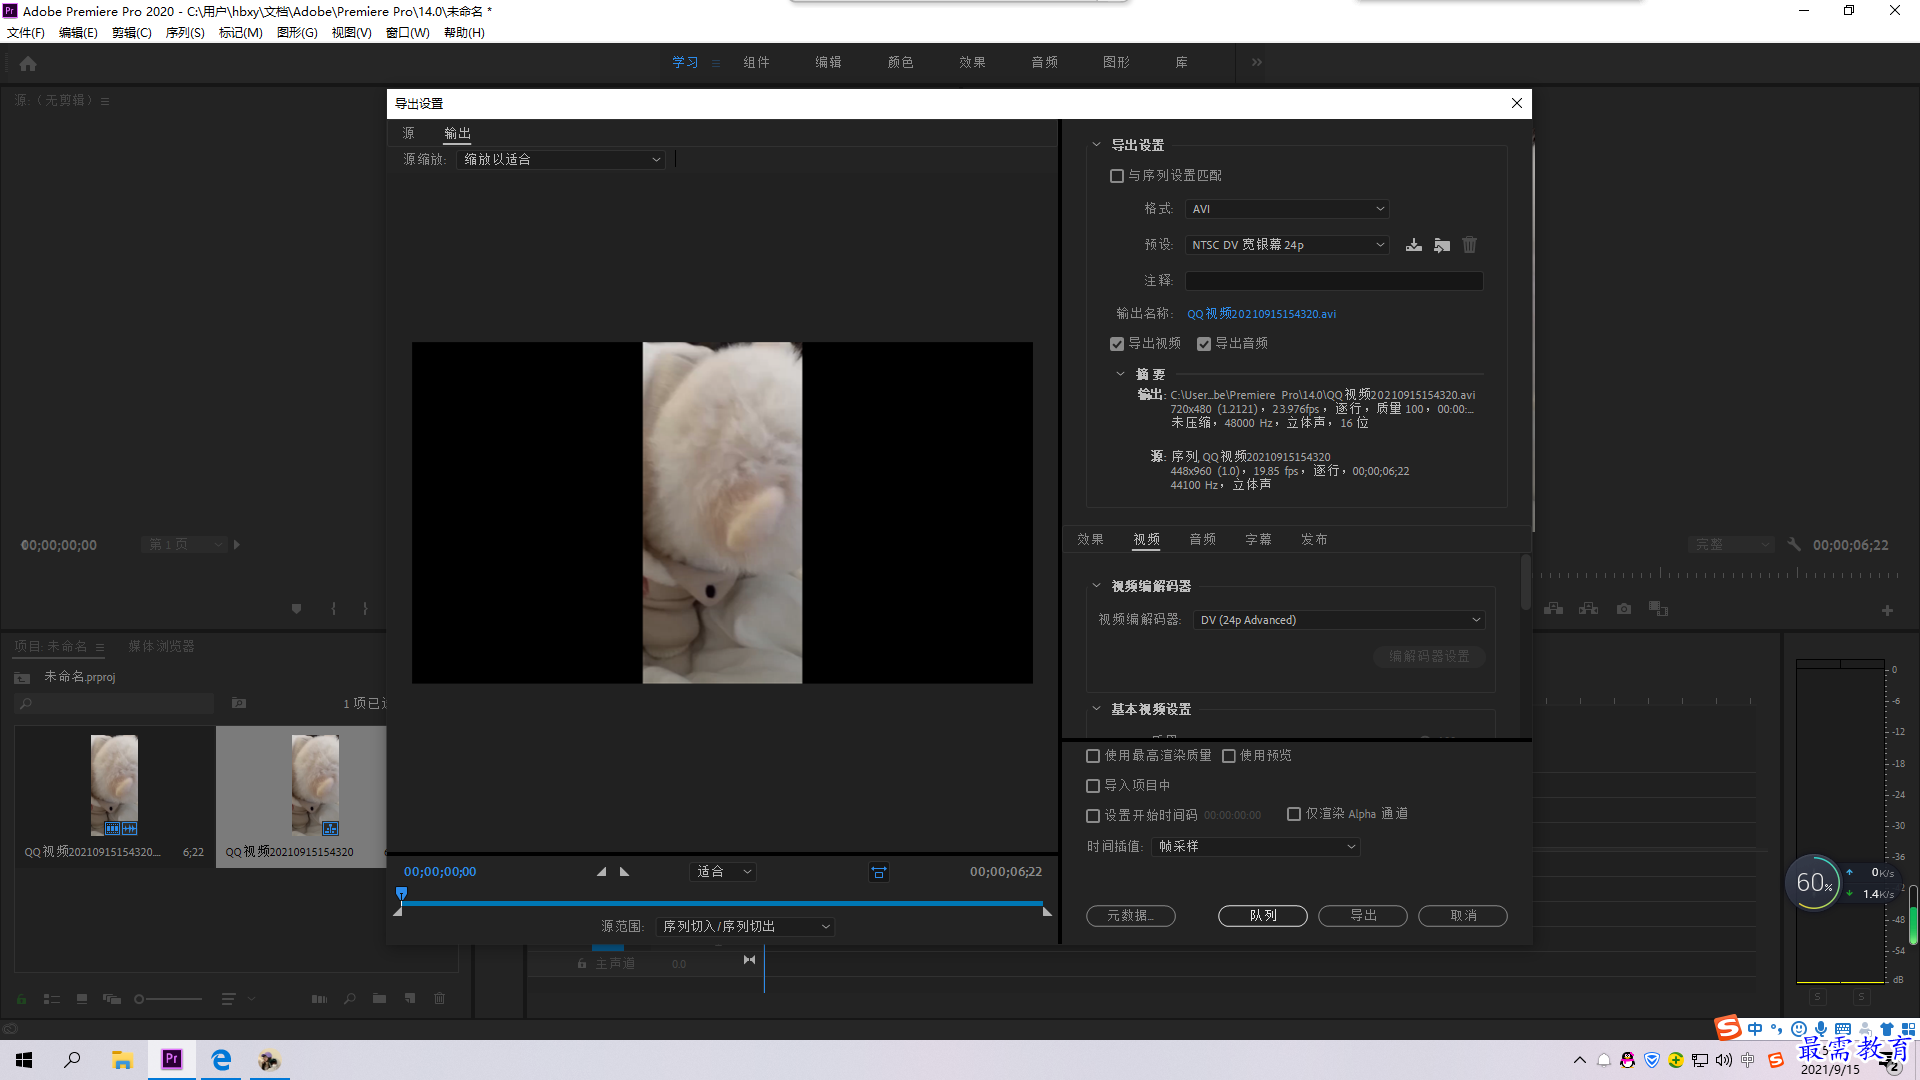Screen dimensions: 1920x1080
Task: Click the export preview playhead marker
Action: coord(401,893)
